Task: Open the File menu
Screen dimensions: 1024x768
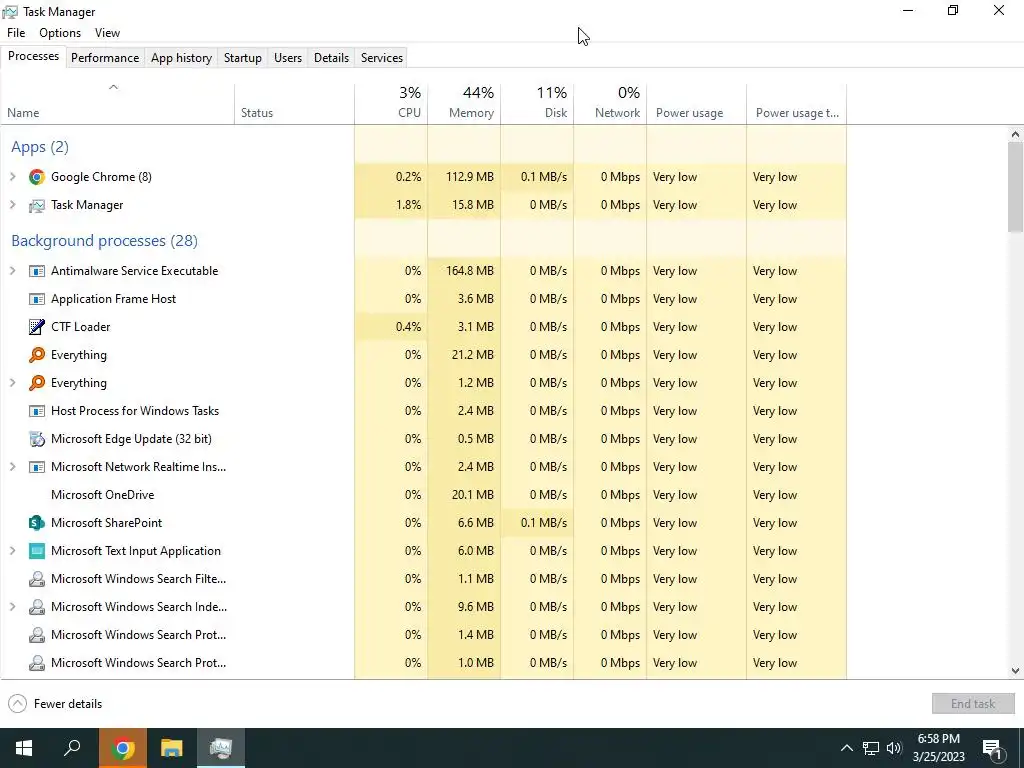Action: click(16, 33)
